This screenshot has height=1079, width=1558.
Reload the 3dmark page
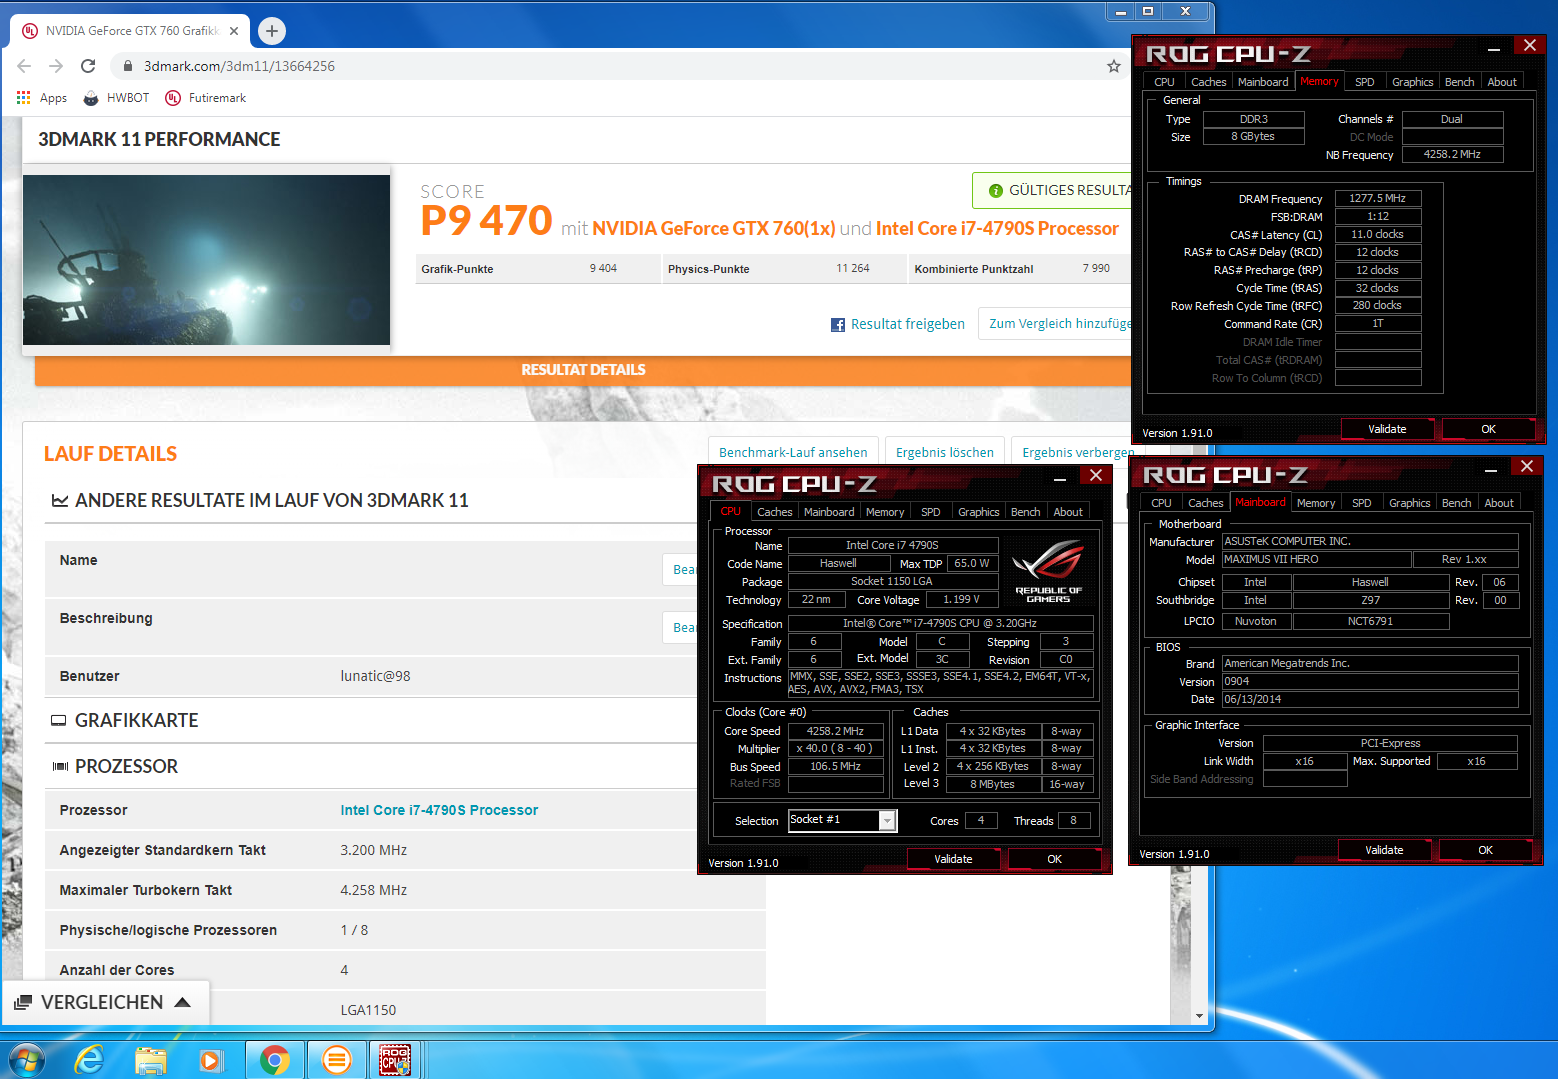pyautogui.click(x=88, y=66)
